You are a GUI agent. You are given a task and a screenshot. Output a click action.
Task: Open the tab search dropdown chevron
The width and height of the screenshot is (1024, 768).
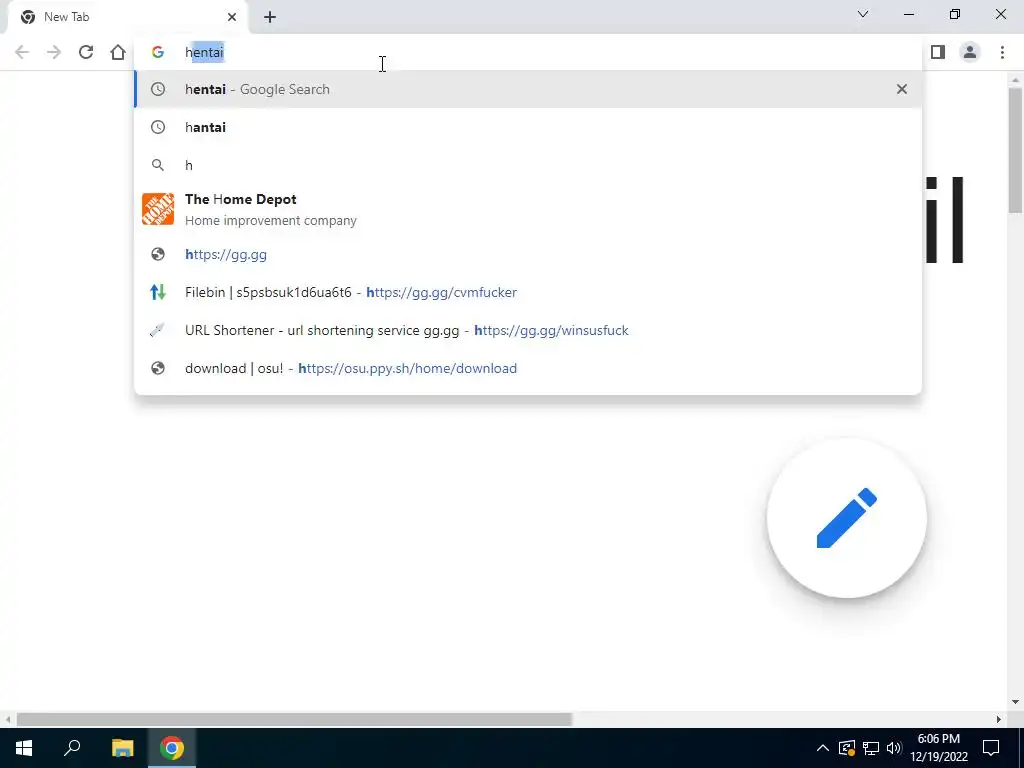pos(863,14)
